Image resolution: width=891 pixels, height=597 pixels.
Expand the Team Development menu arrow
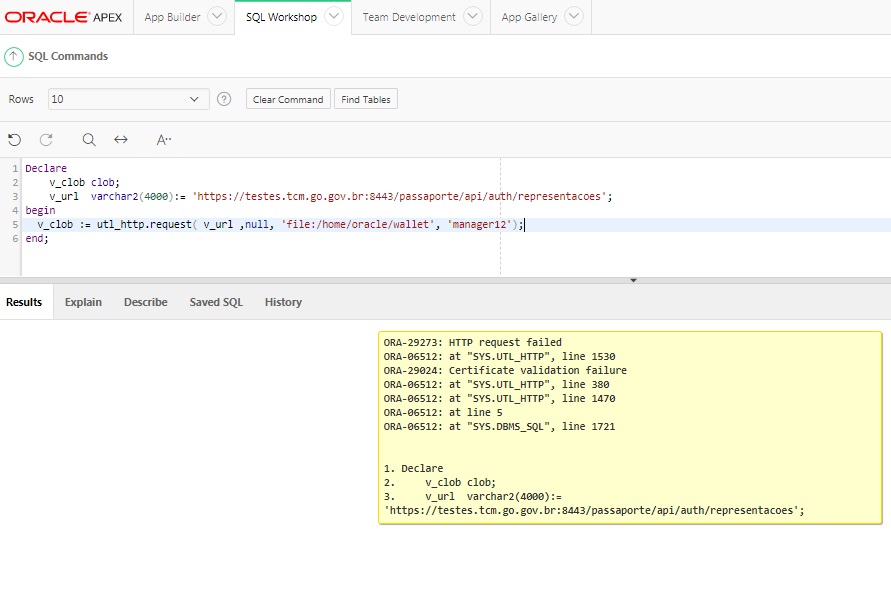[x=473, y=17]
